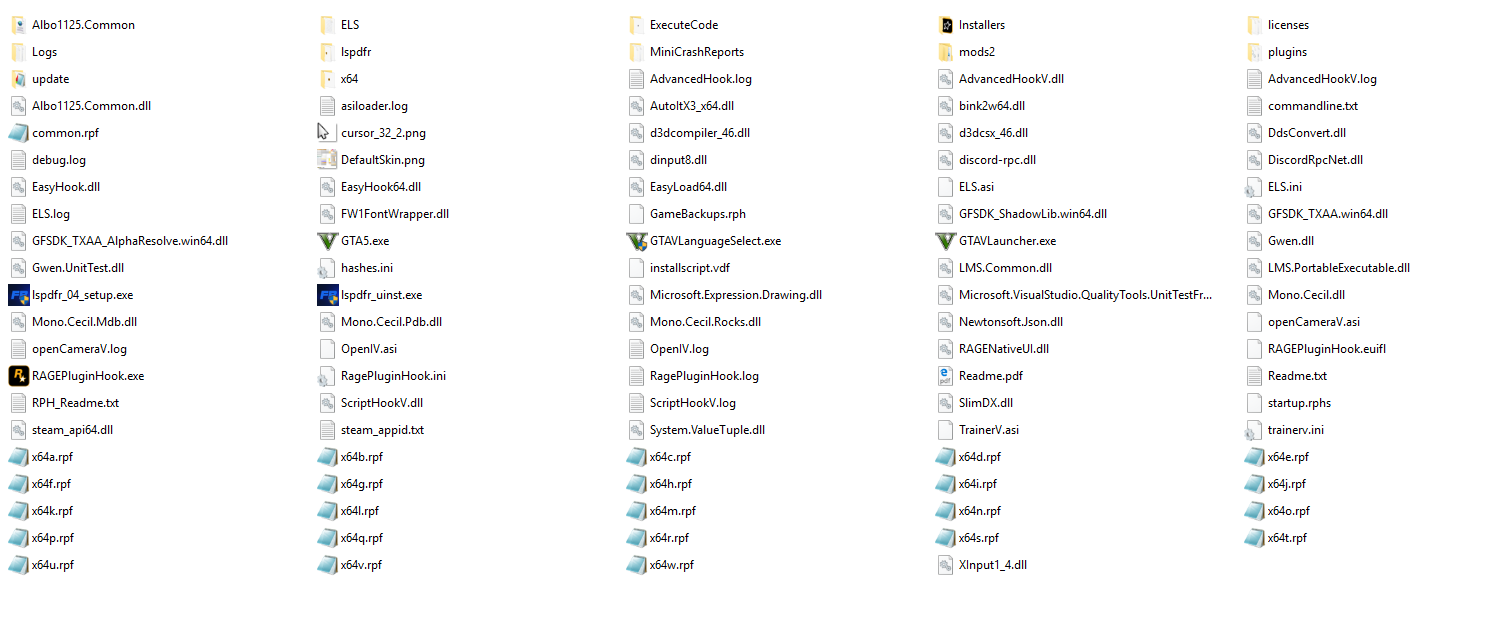Select the Readme.pdf file icon
Viewport: 1505px width, 635px height.
coord(946,376)
